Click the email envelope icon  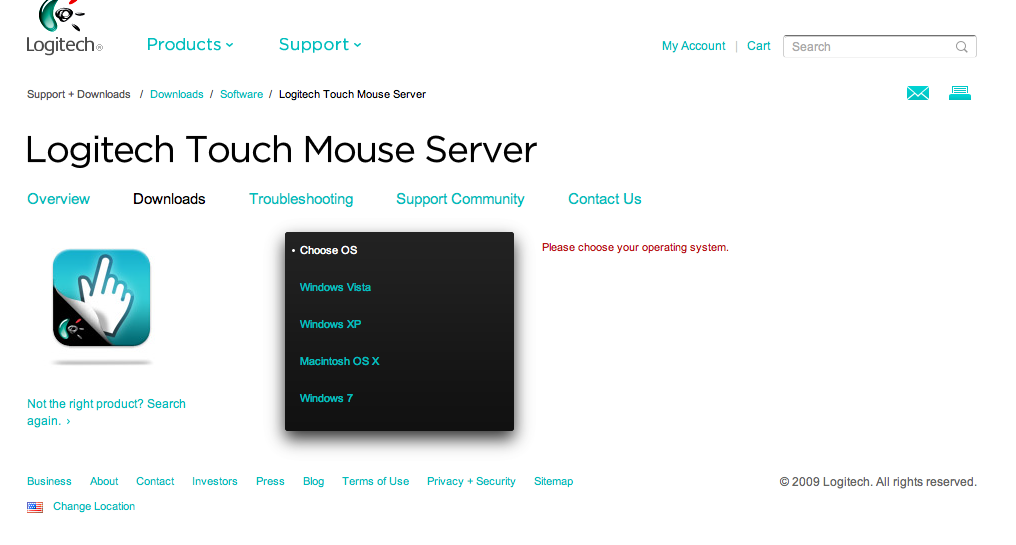click(x=918, y=93)
